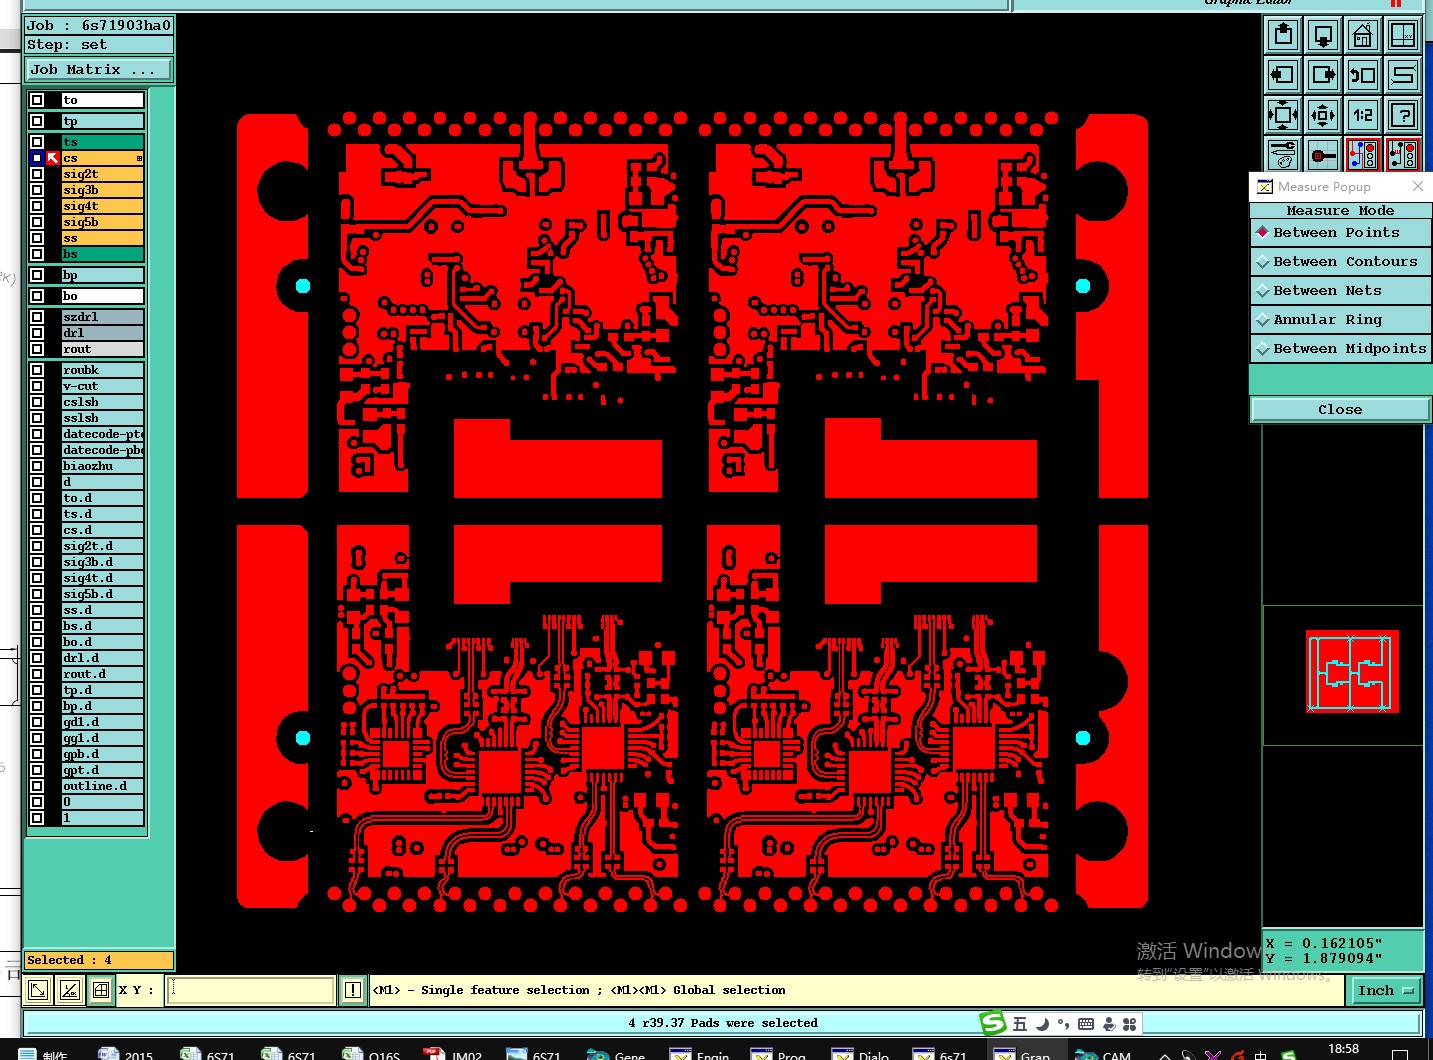Toggle checkbox for layer outline.d

pos(37,786)
